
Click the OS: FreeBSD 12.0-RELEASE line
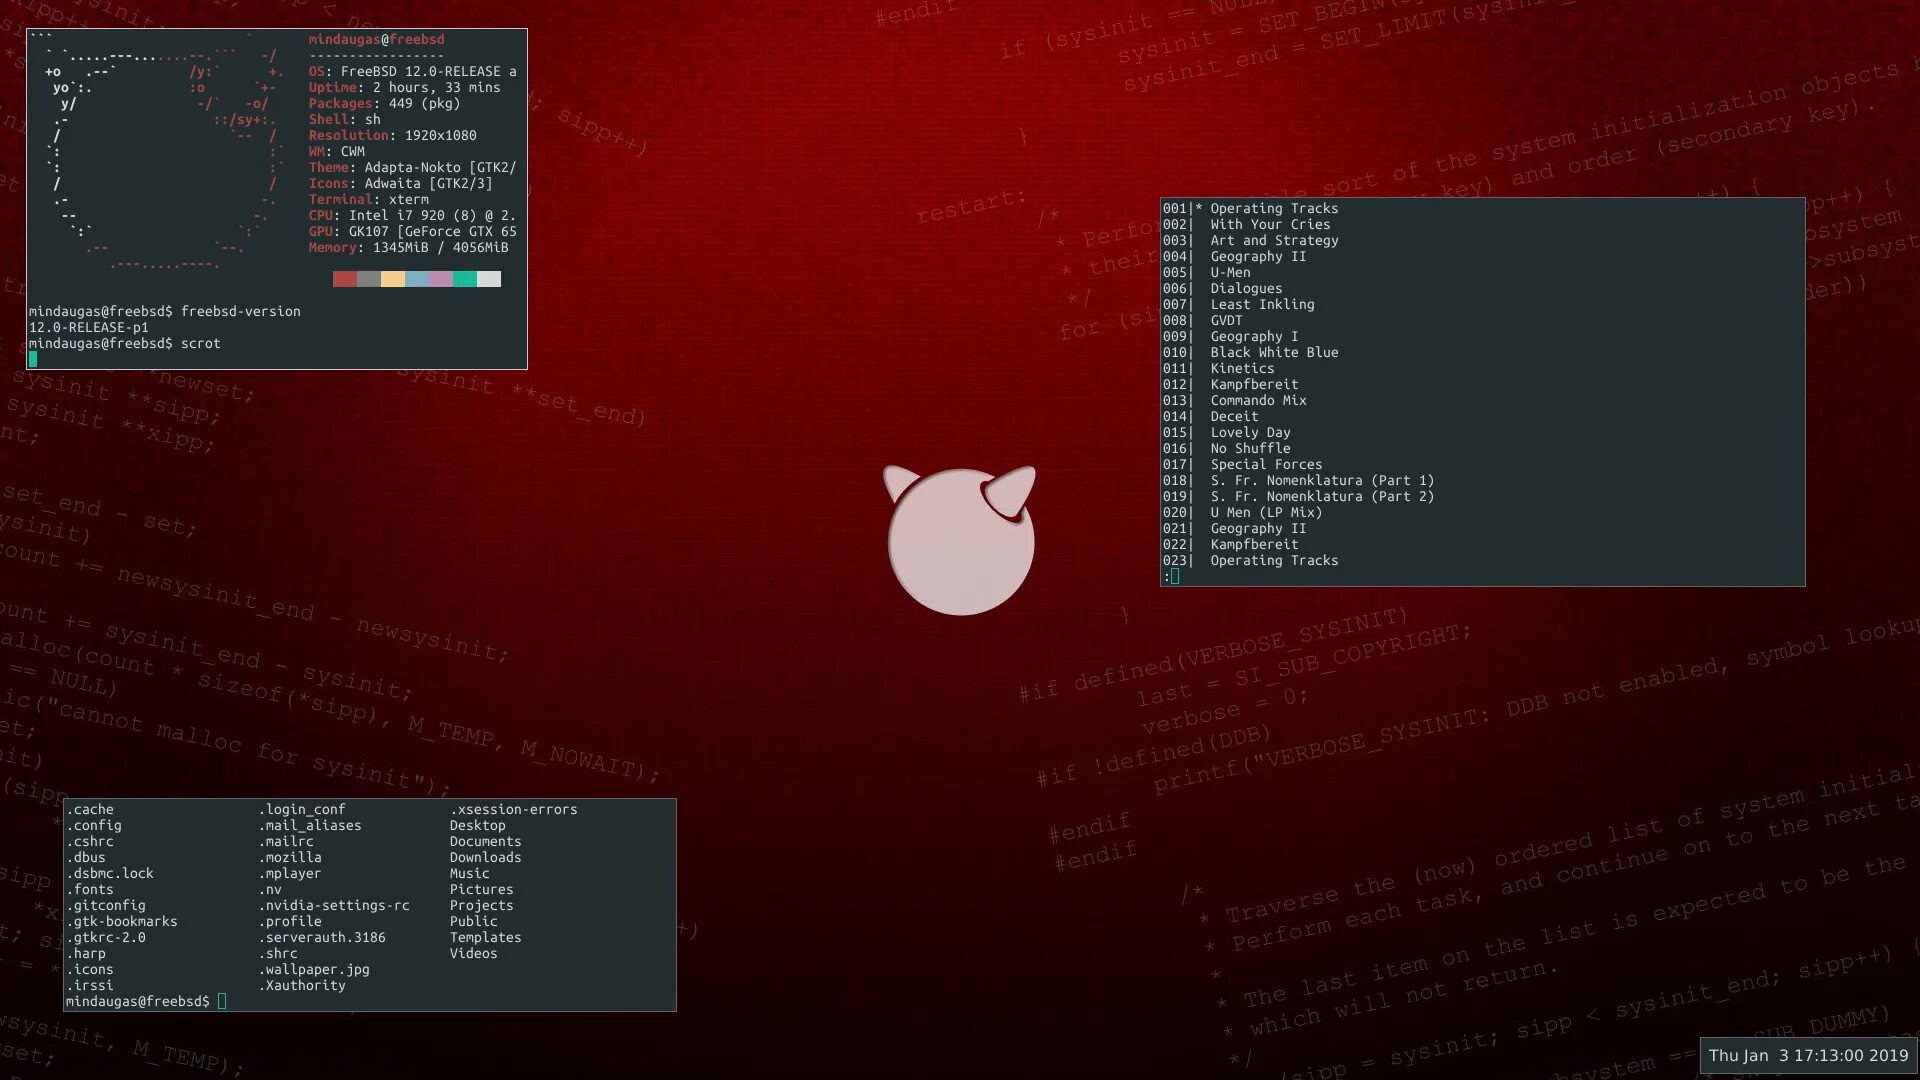point(412,72)
